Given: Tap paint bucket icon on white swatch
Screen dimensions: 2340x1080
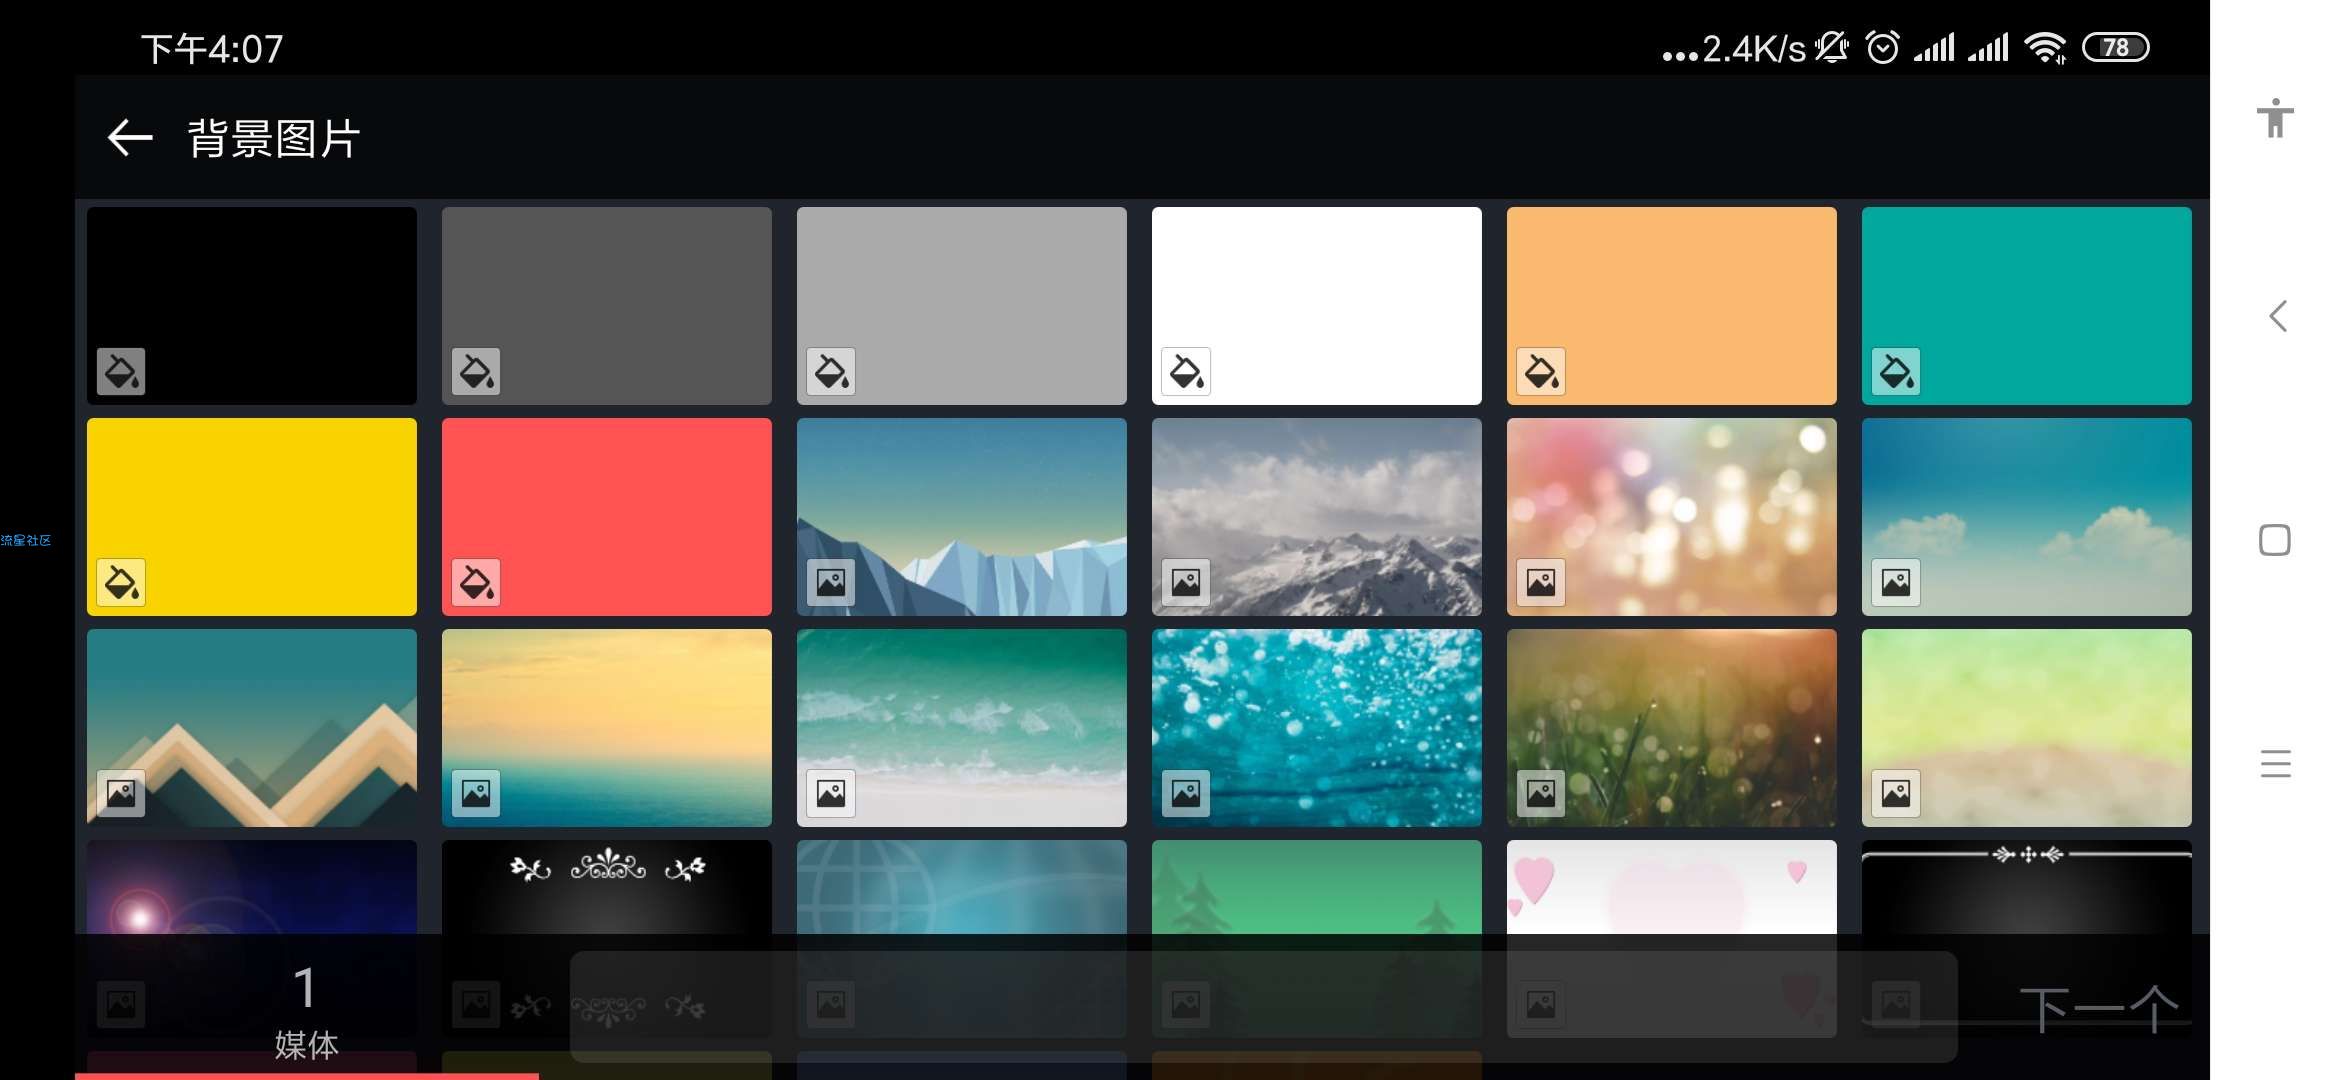Looking at the screenshot, I should click(1186, 371).
